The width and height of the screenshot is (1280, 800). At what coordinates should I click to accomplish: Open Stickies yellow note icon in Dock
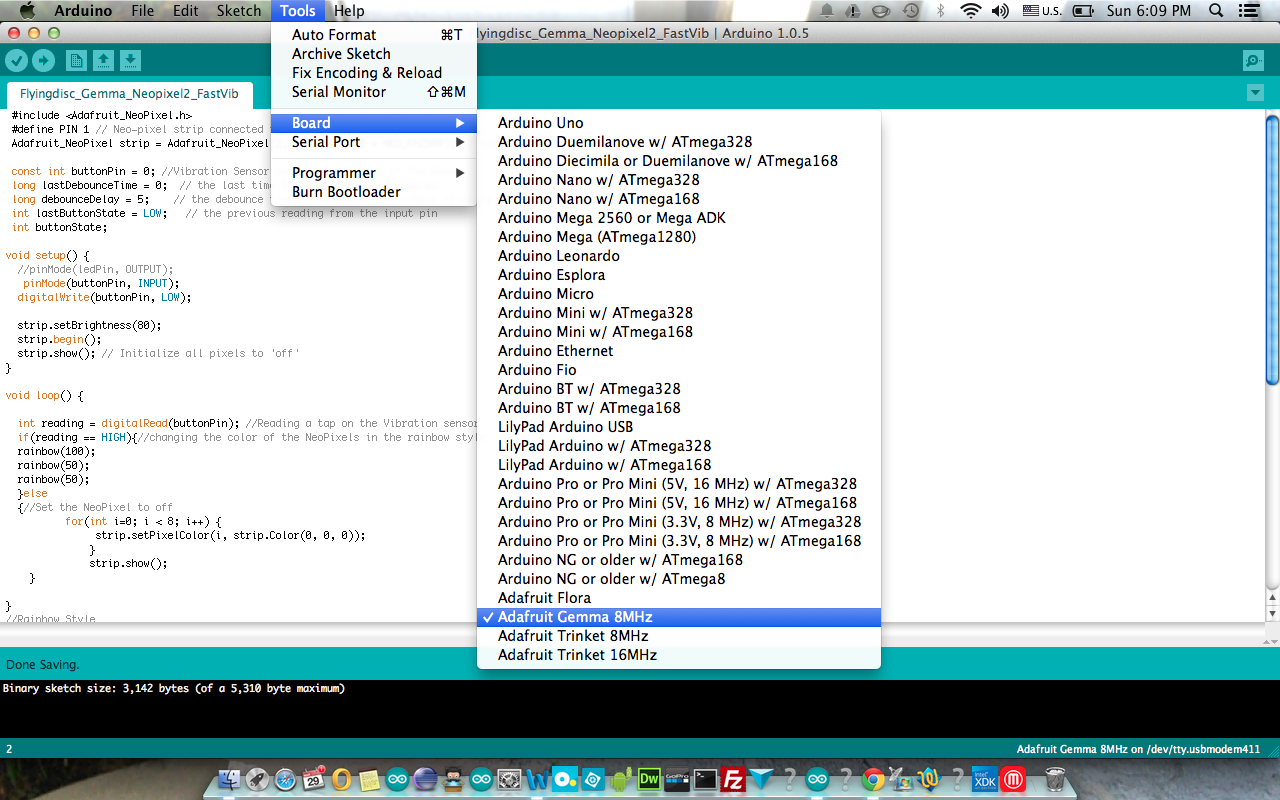[369, 779]
